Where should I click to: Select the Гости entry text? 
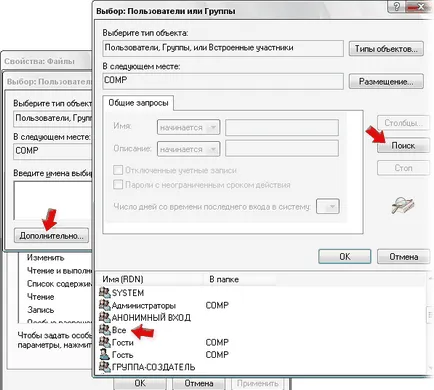(123, 342)
